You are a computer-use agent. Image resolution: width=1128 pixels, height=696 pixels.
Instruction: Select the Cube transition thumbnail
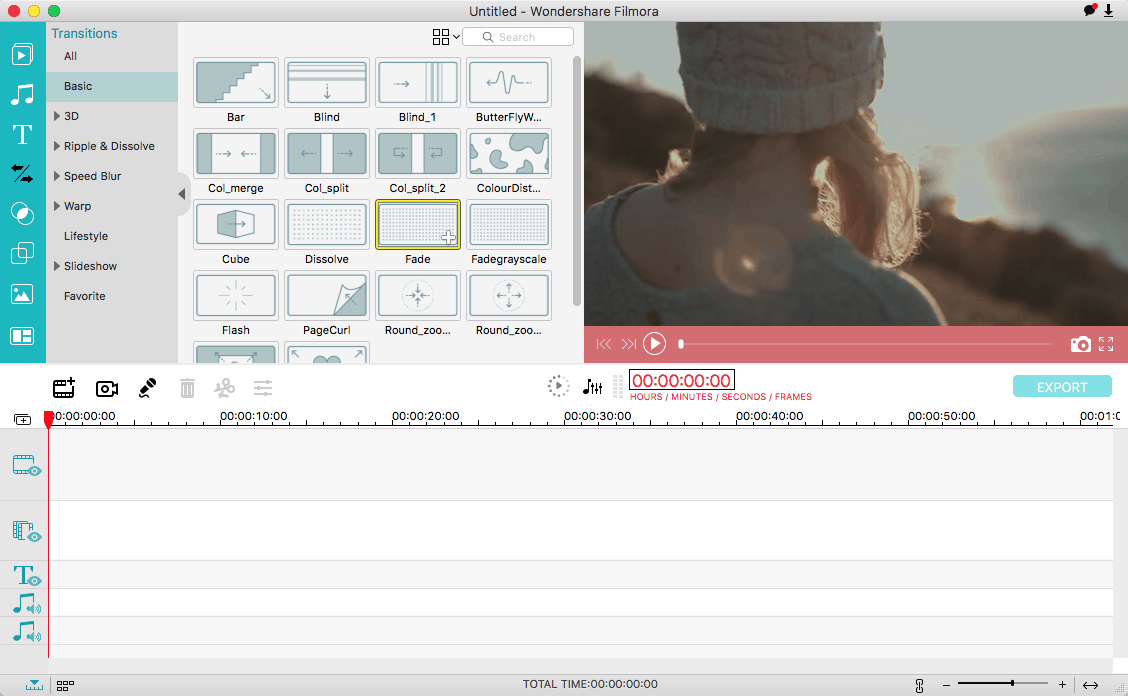[236, 225]
